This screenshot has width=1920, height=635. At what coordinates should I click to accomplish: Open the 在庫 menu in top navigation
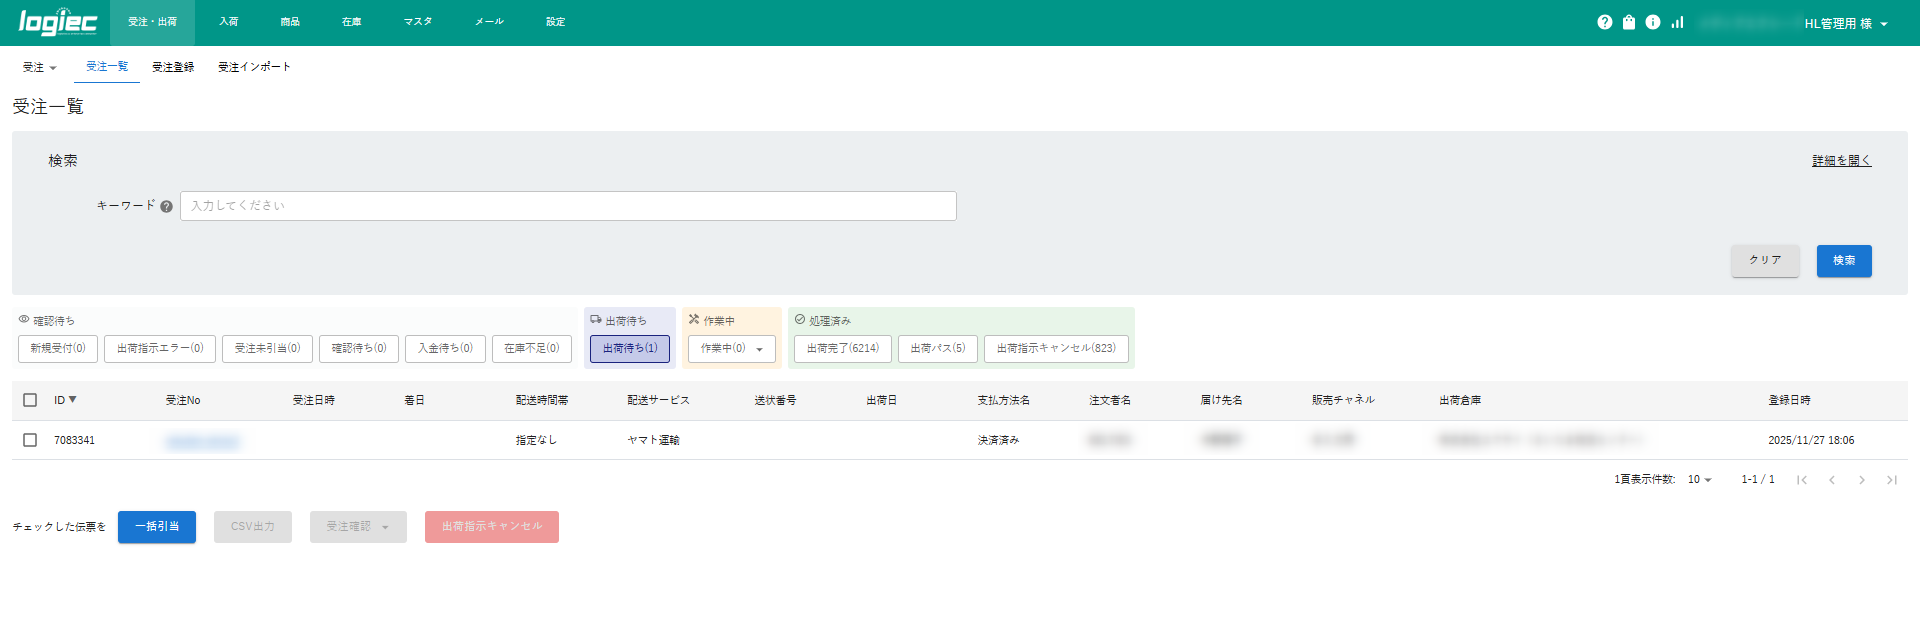351,22
